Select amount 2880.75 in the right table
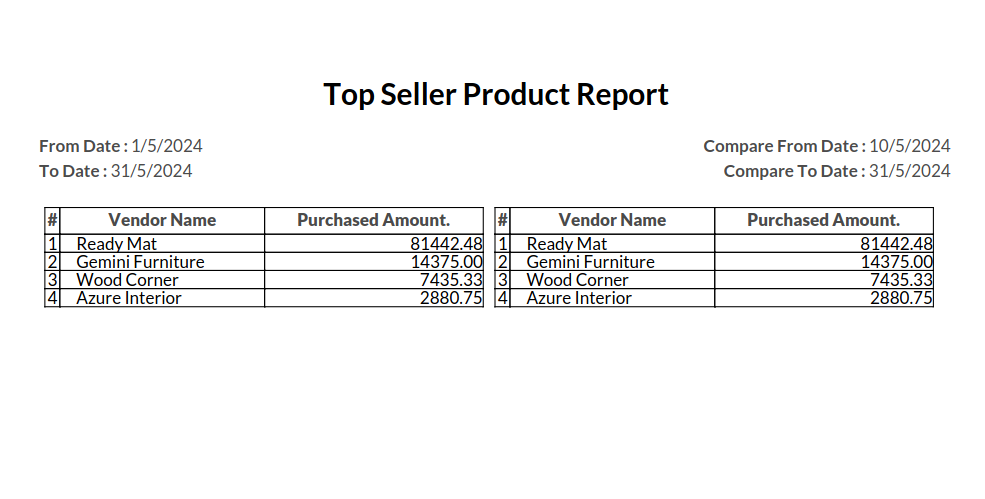Viewport: 985px width, 499px height. [x=901, y=298]
